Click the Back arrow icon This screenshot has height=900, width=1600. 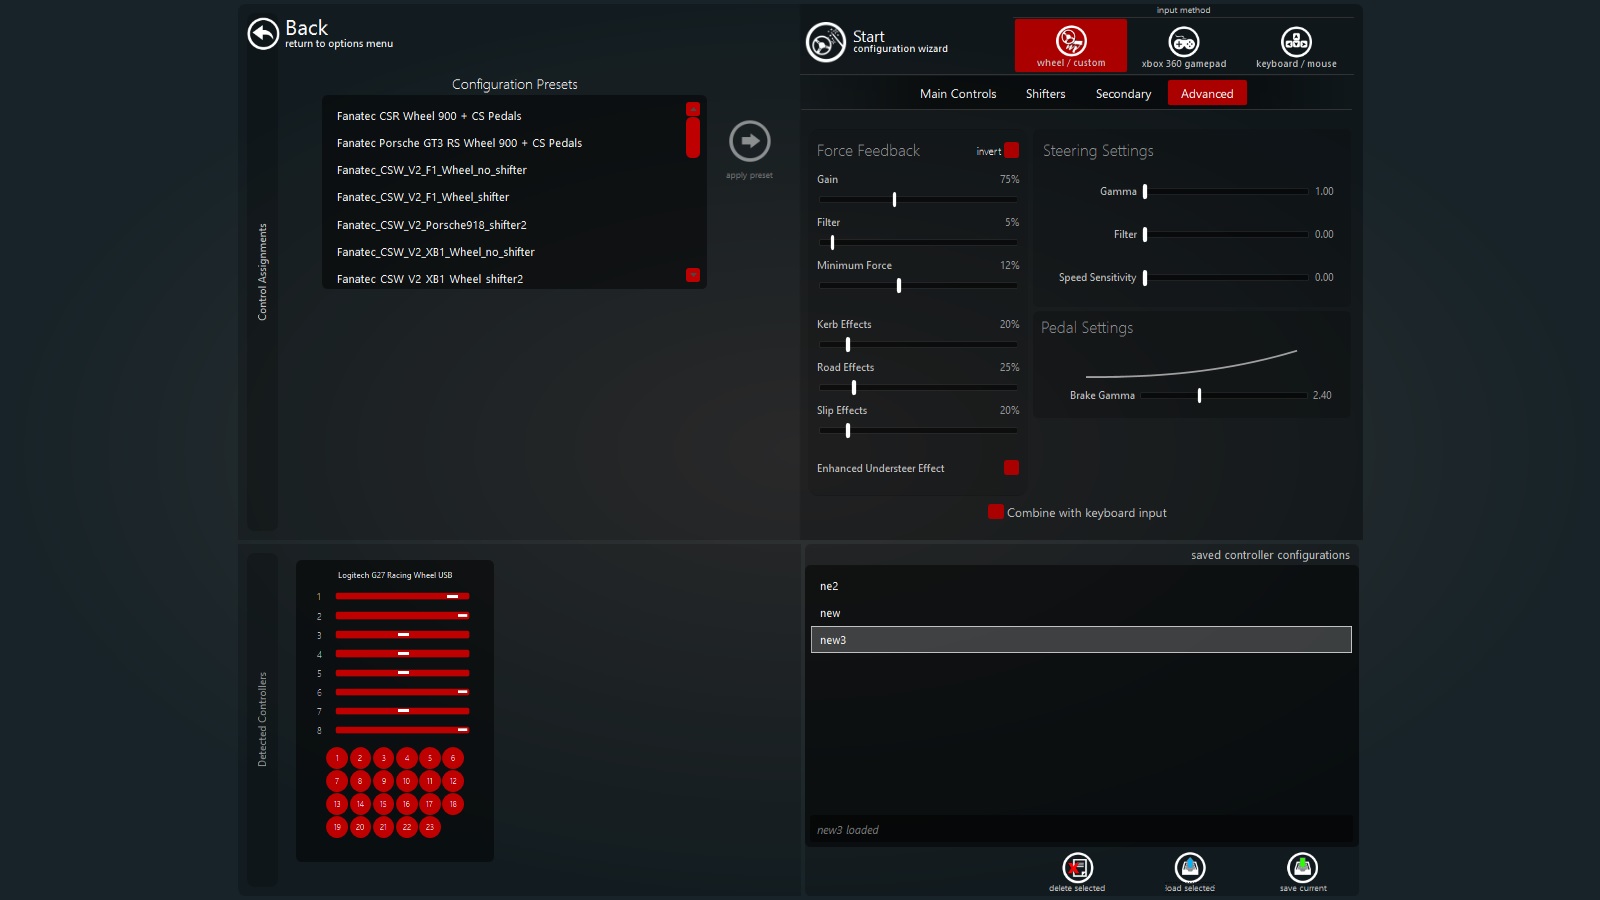[263, 34]
